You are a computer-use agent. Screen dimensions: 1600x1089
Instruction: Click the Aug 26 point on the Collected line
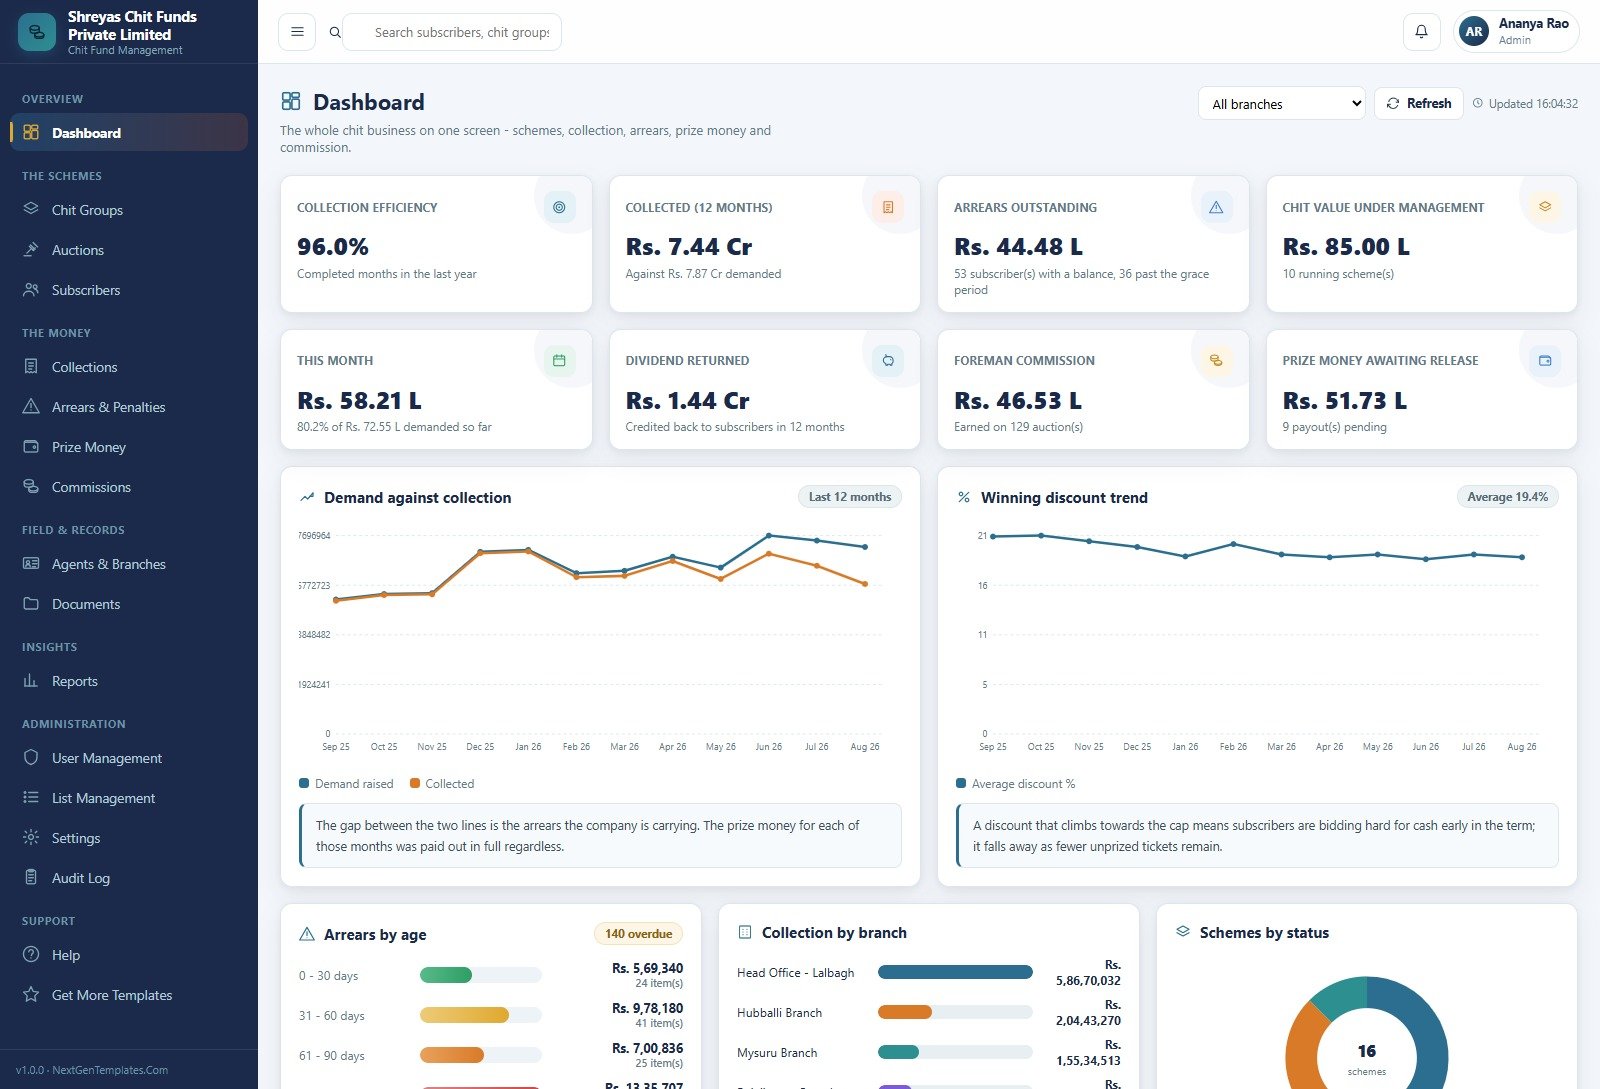pos(865,584)
